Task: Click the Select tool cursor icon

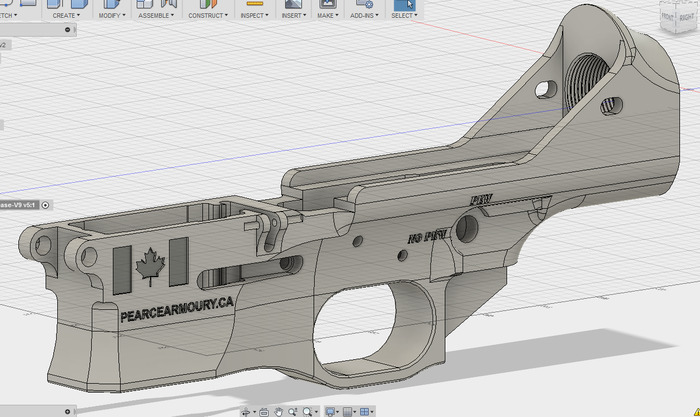Action: (x=404, y=4)
